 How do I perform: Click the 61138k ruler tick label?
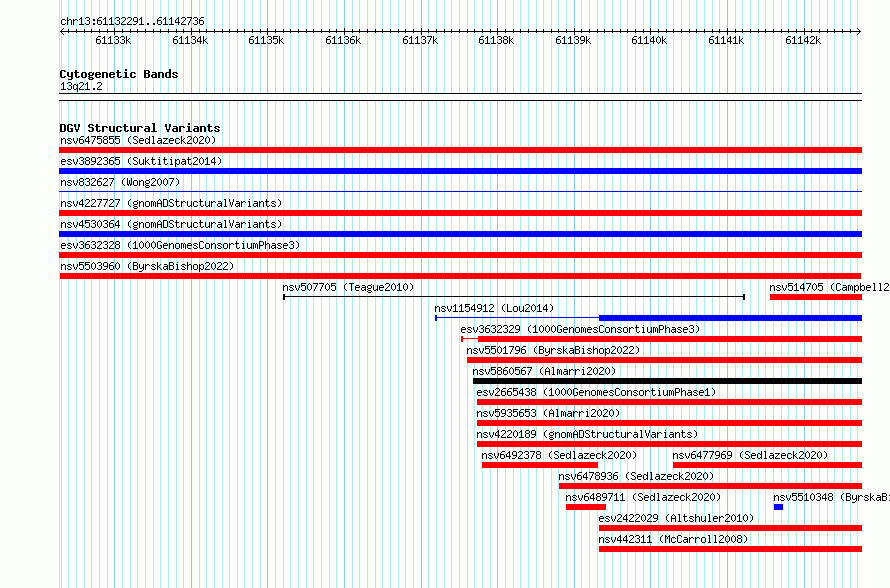(497, 40)
